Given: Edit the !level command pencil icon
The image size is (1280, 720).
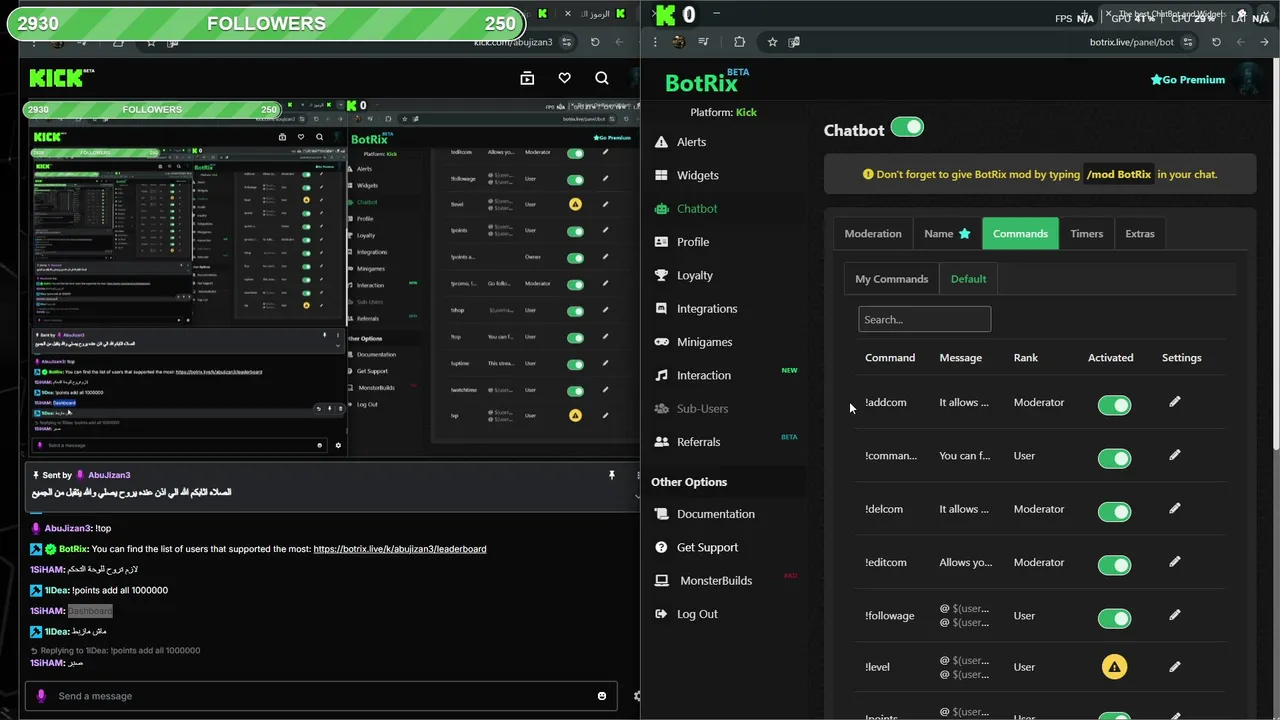Looking at the screenshot, I should (1175, 667).
